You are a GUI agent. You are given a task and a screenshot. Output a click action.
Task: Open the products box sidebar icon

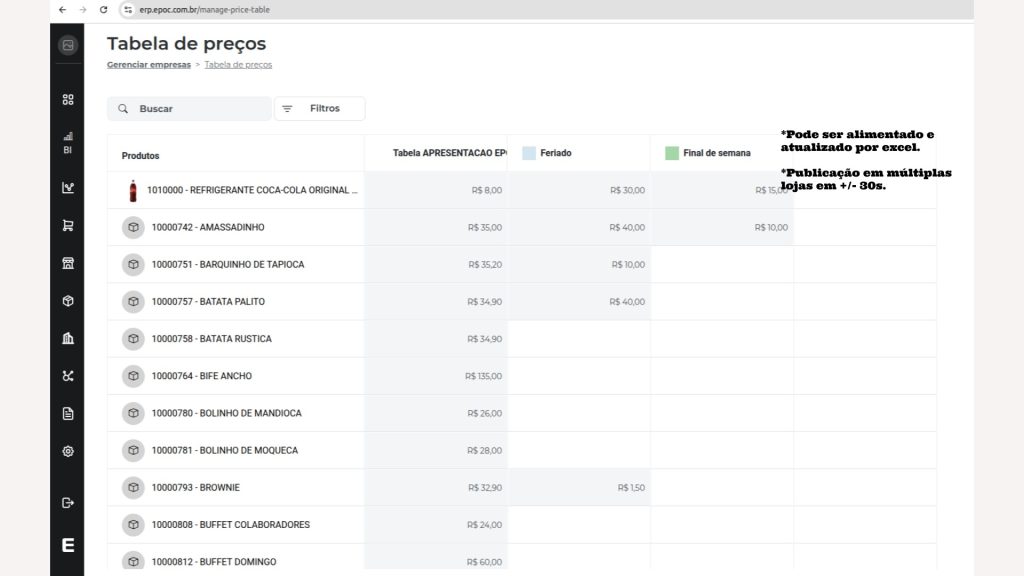[x=68, y=301]
